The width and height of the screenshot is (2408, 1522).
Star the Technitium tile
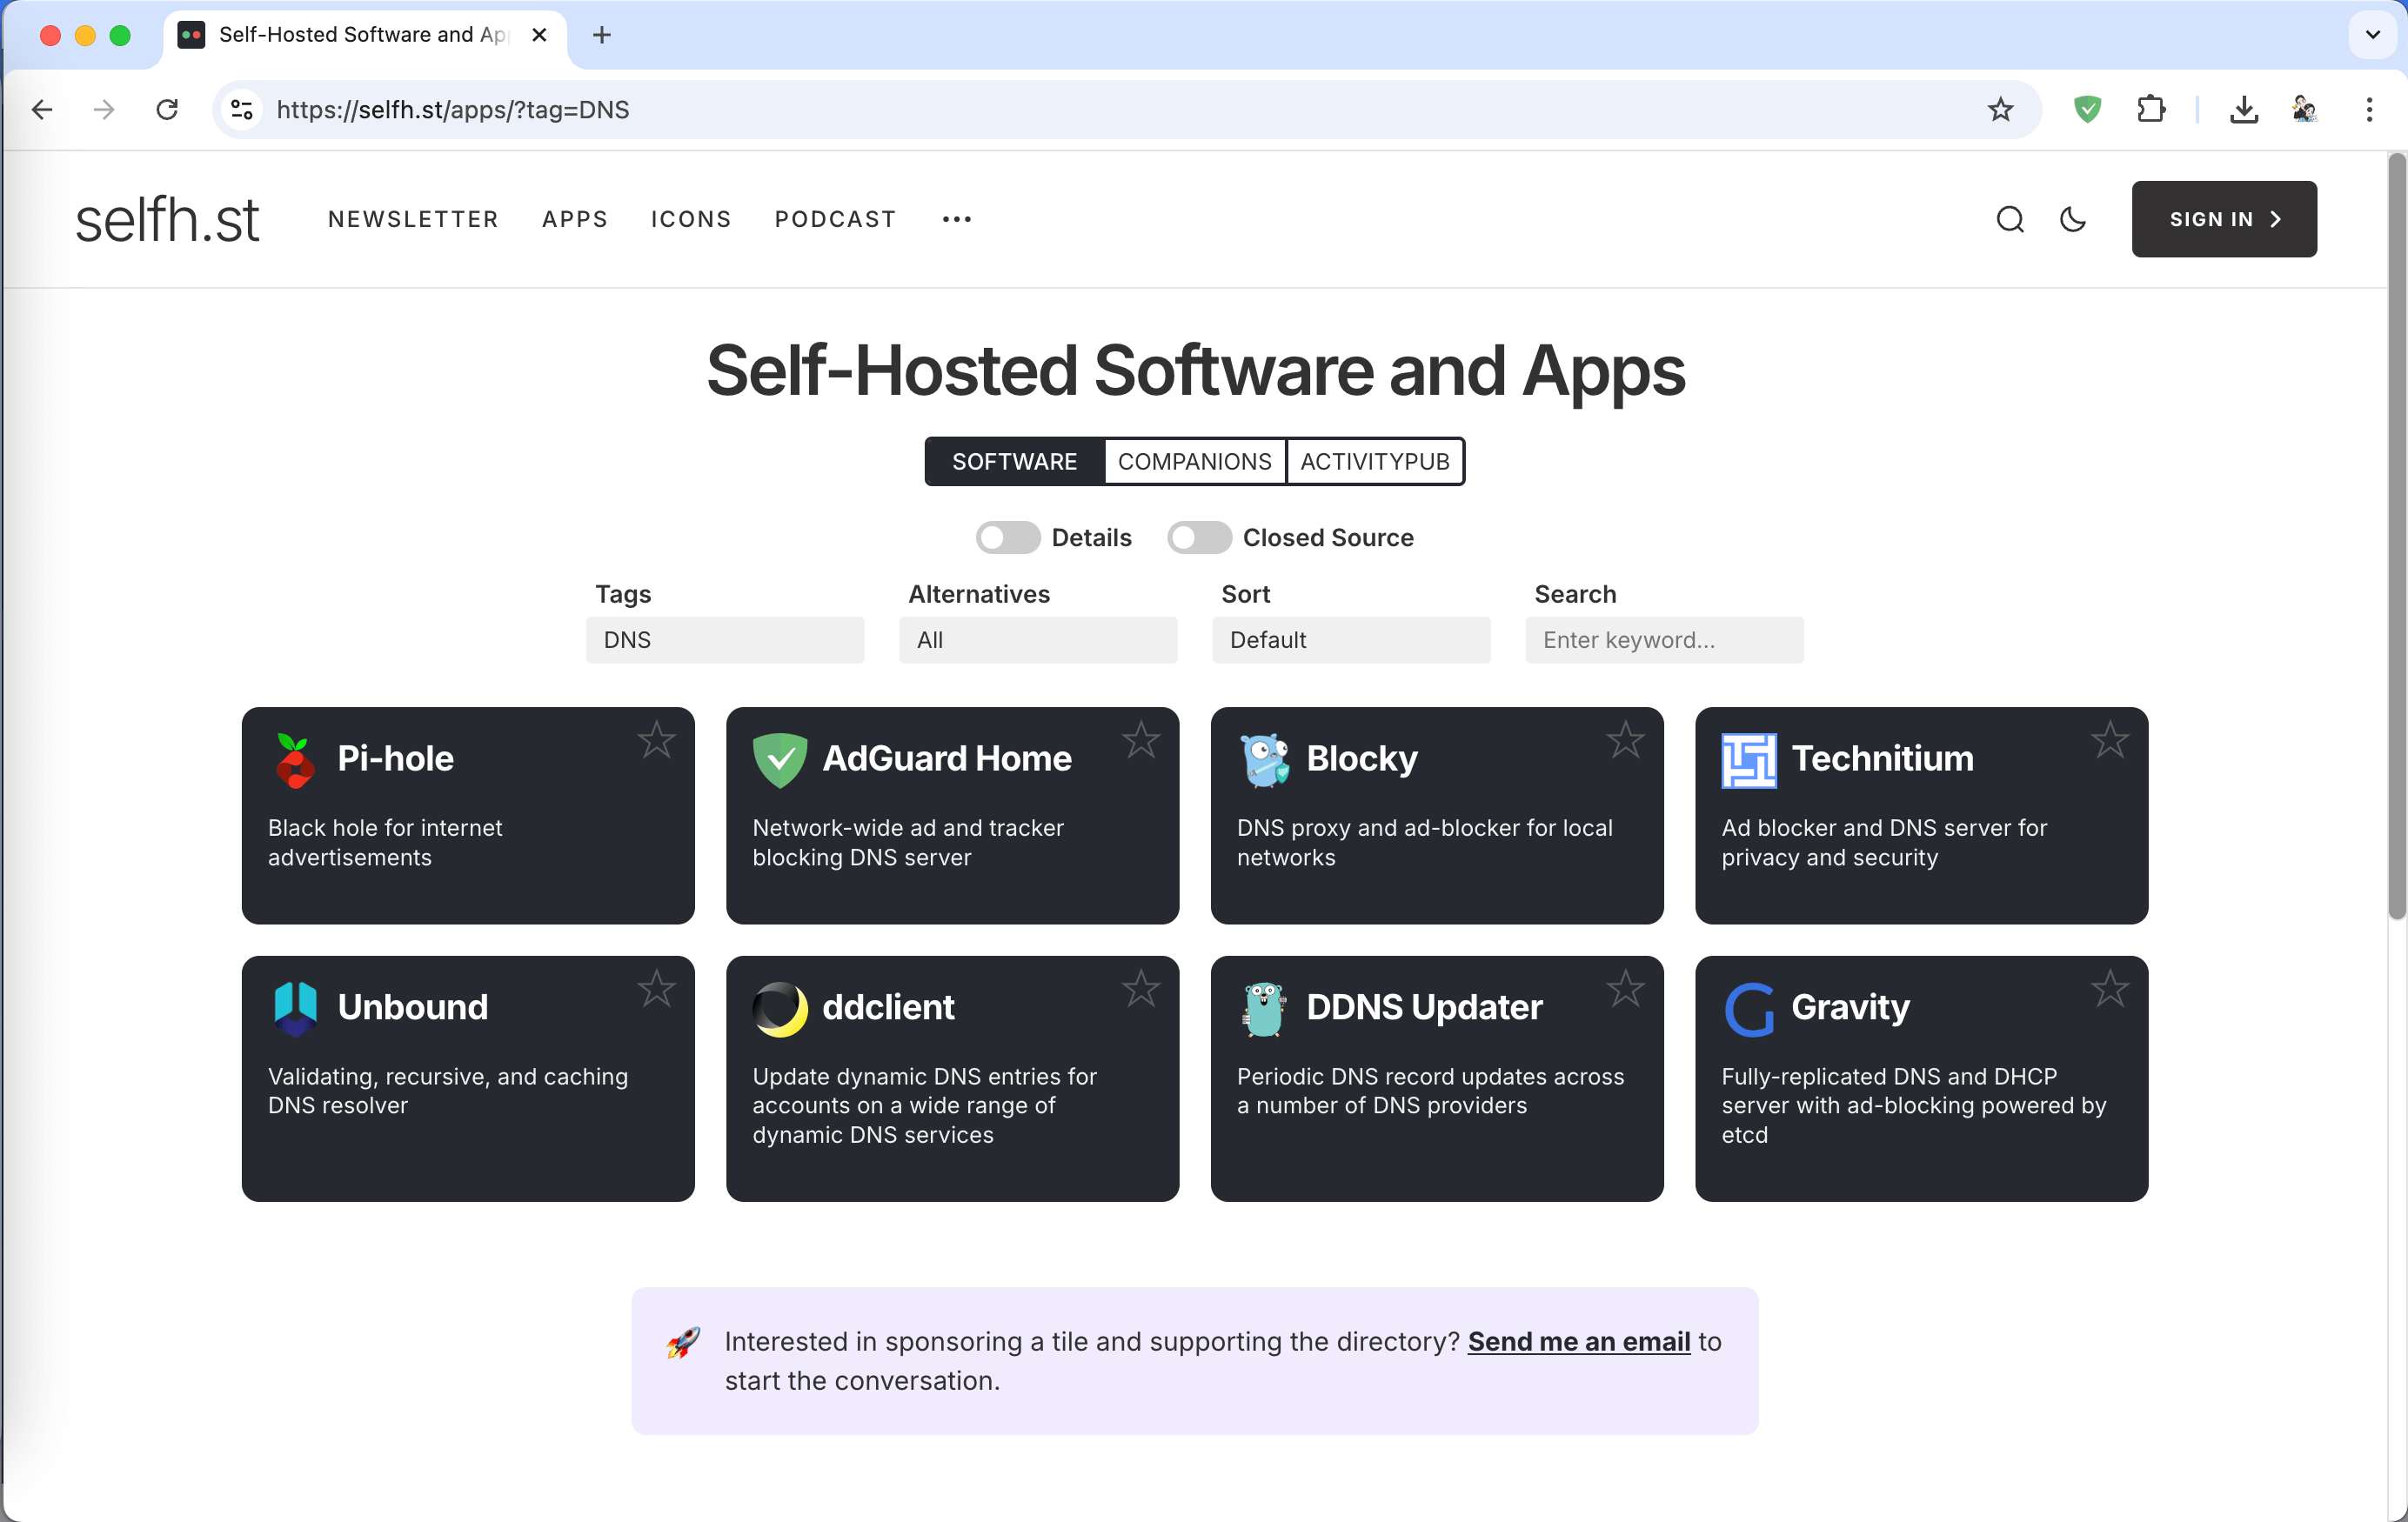point(2110,741)
